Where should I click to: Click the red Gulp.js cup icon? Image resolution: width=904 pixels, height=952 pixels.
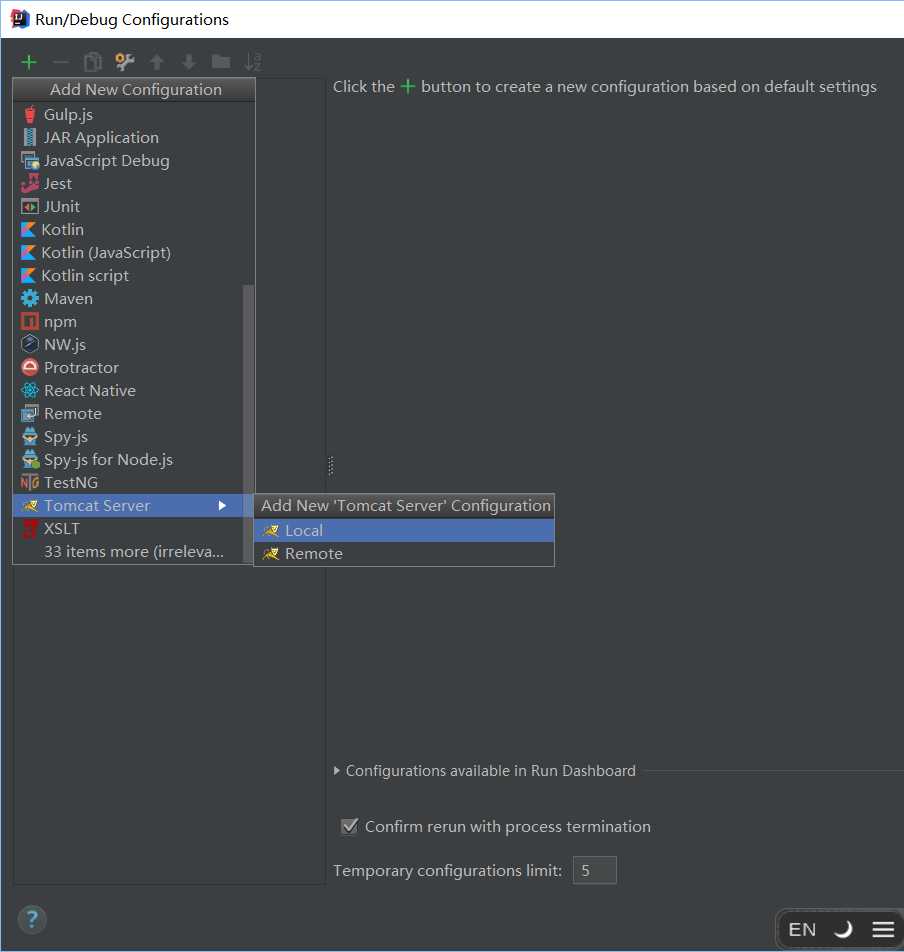click(30, 114)
